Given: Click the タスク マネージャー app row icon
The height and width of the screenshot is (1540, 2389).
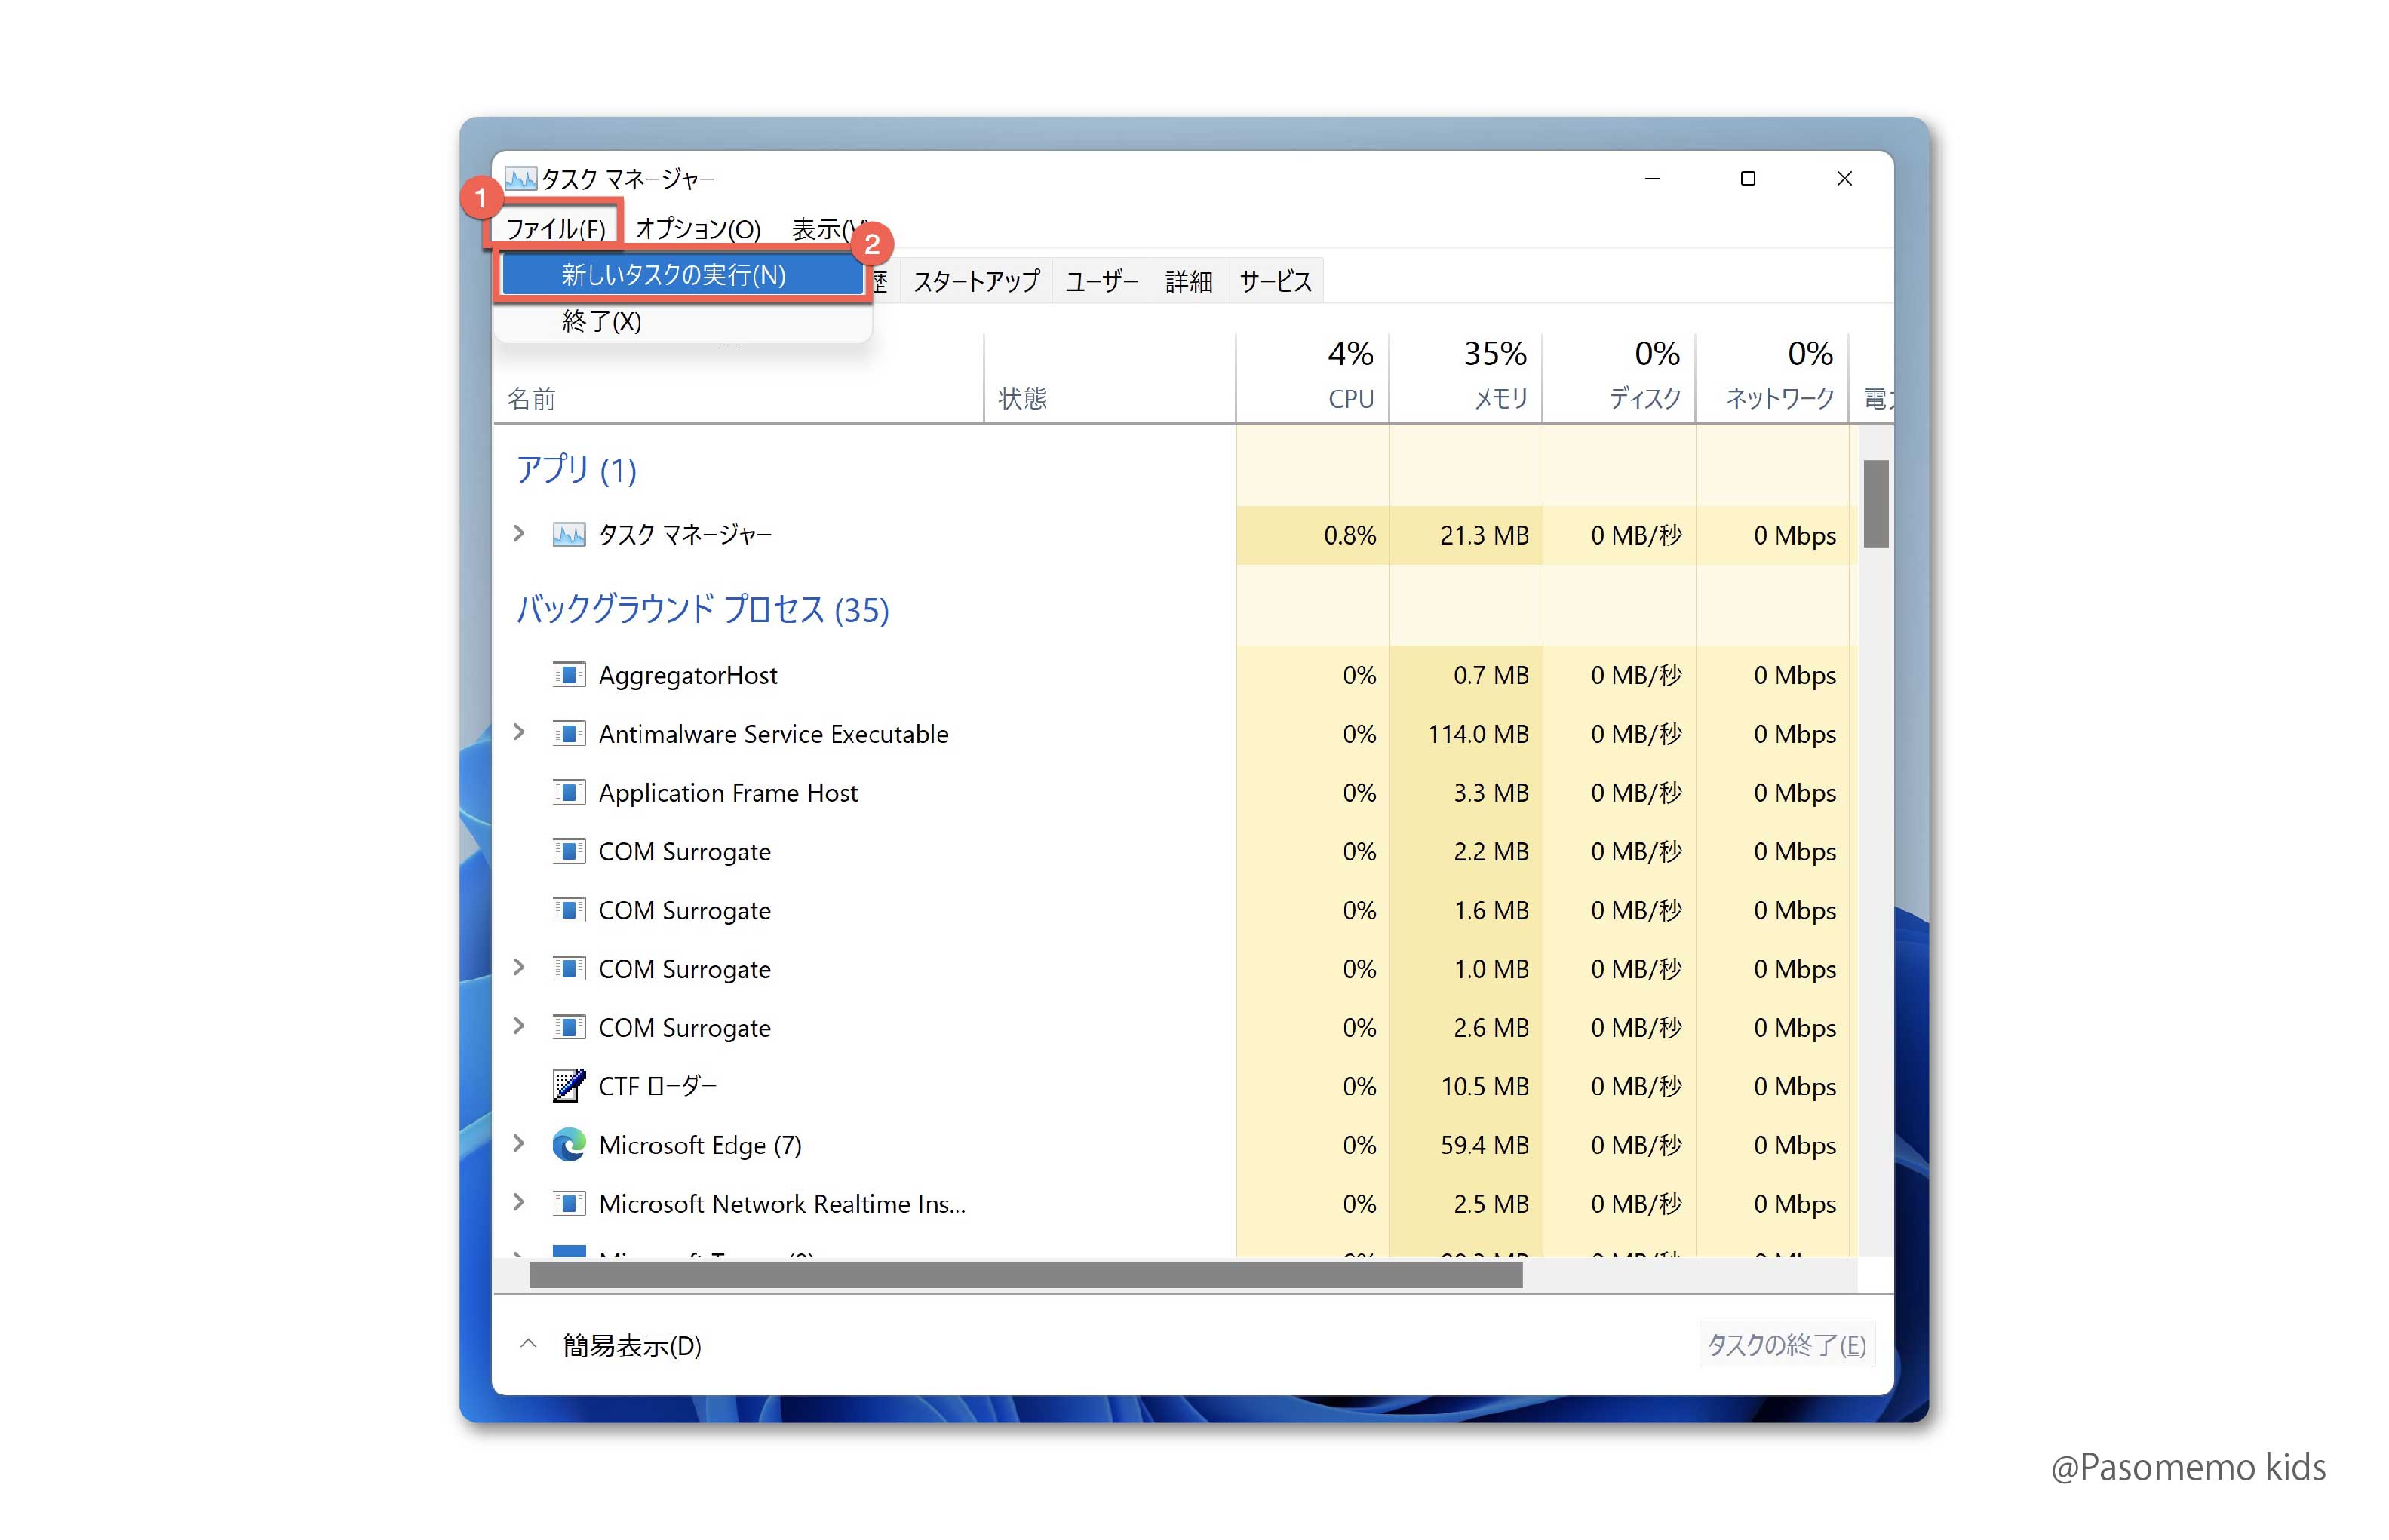Looking at the screenshot, I should tap(569, 535).
